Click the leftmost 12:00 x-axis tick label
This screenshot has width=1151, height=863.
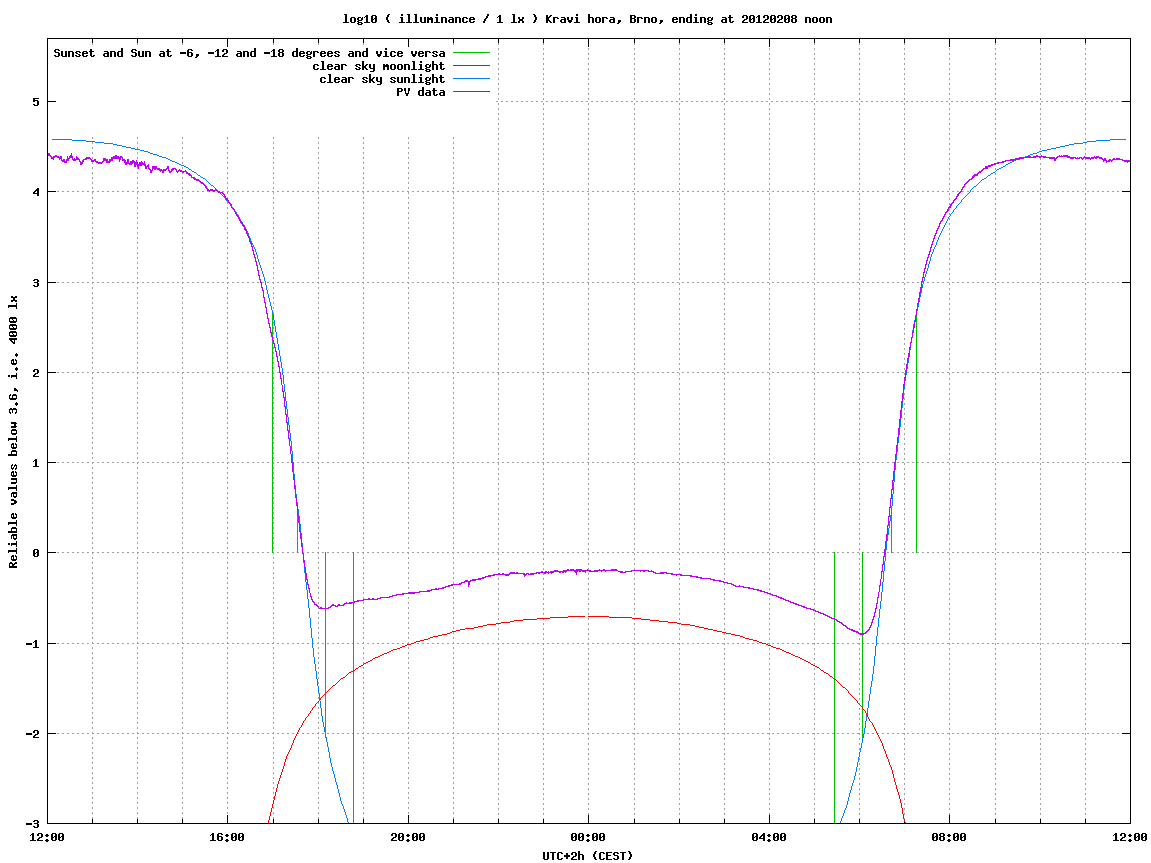(x=47, y=837)
